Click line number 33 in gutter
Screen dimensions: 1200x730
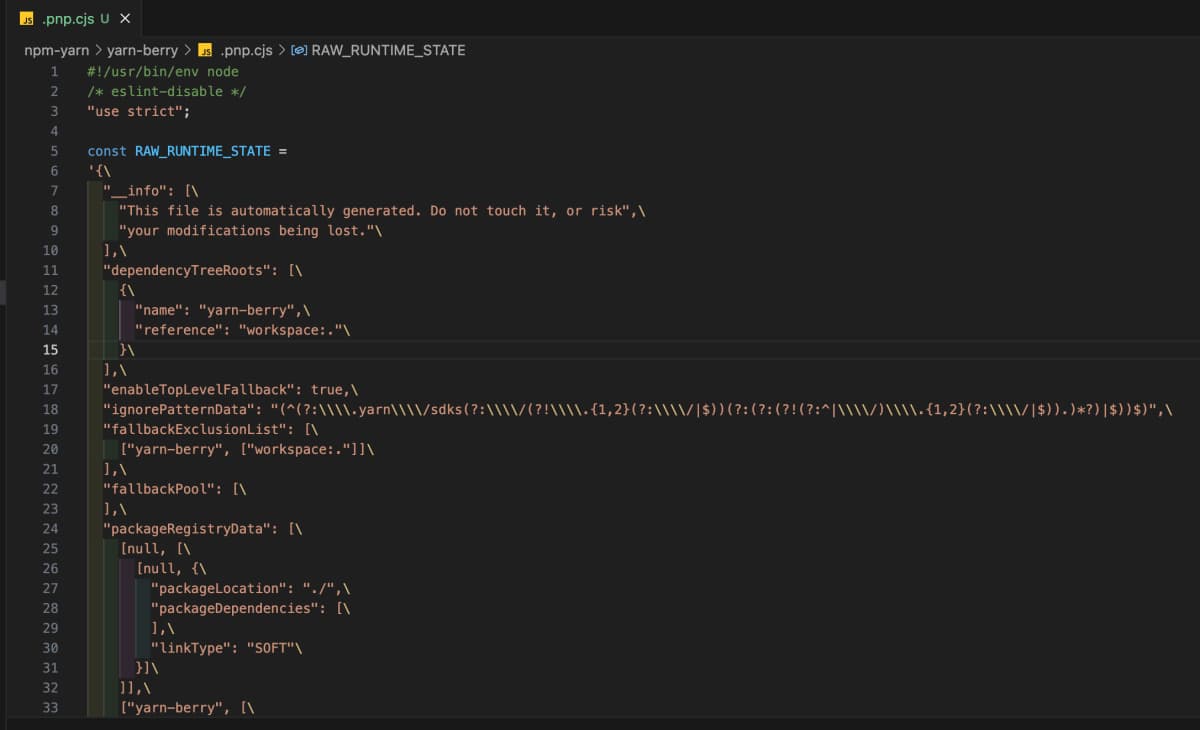(x=50, y=707)
